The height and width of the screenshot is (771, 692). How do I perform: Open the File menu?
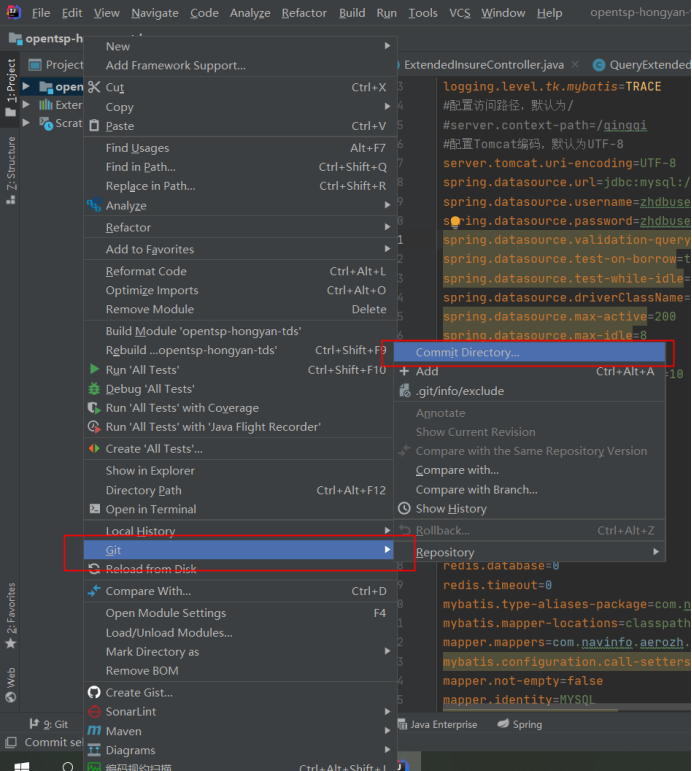(x=41, y=13)
